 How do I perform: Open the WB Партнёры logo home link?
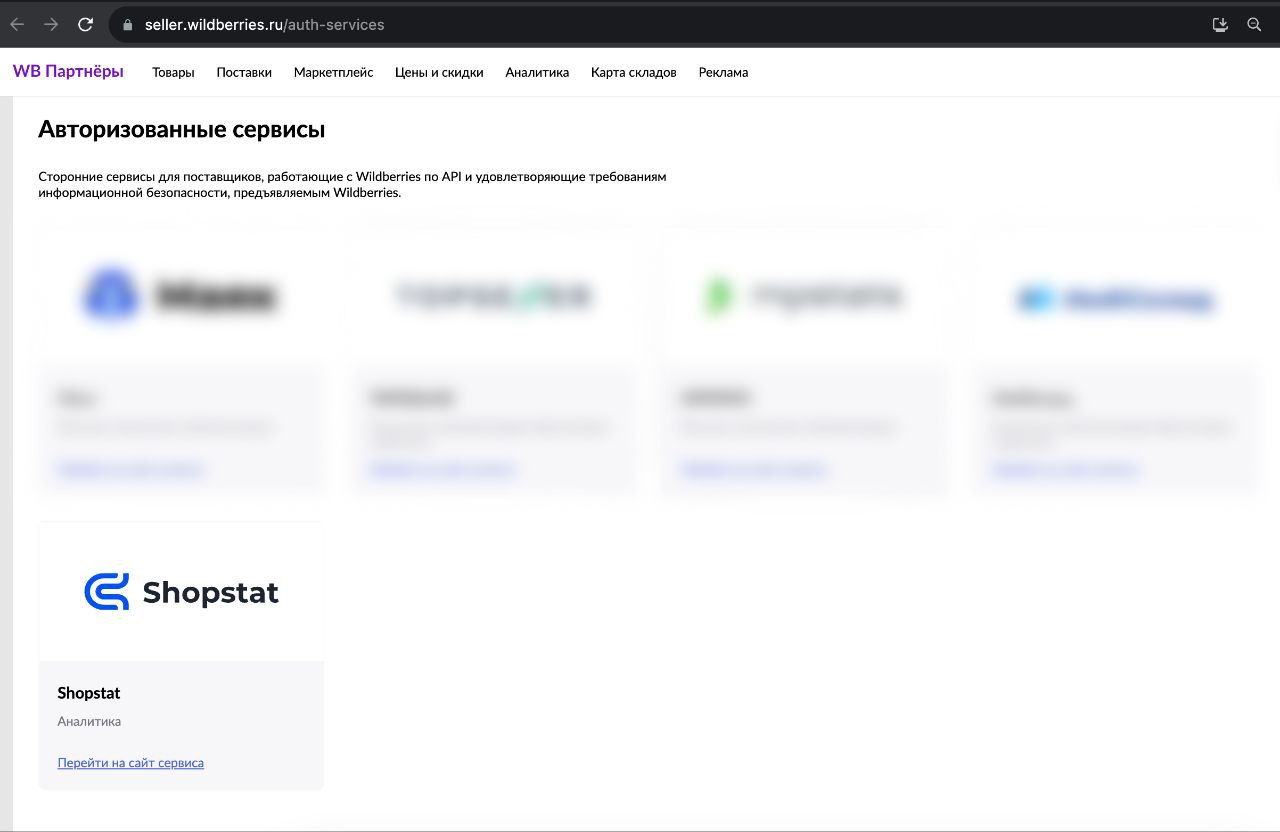point(68,71)
